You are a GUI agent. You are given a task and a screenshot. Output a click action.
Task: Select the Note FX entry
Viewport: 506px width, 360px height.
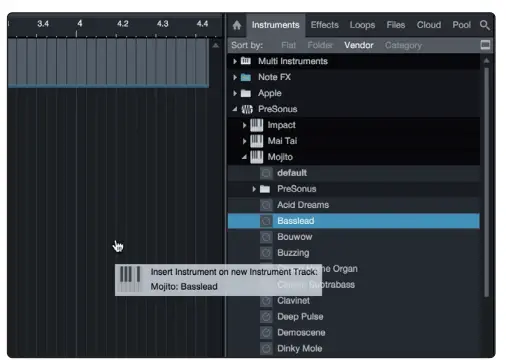point(354,77)
